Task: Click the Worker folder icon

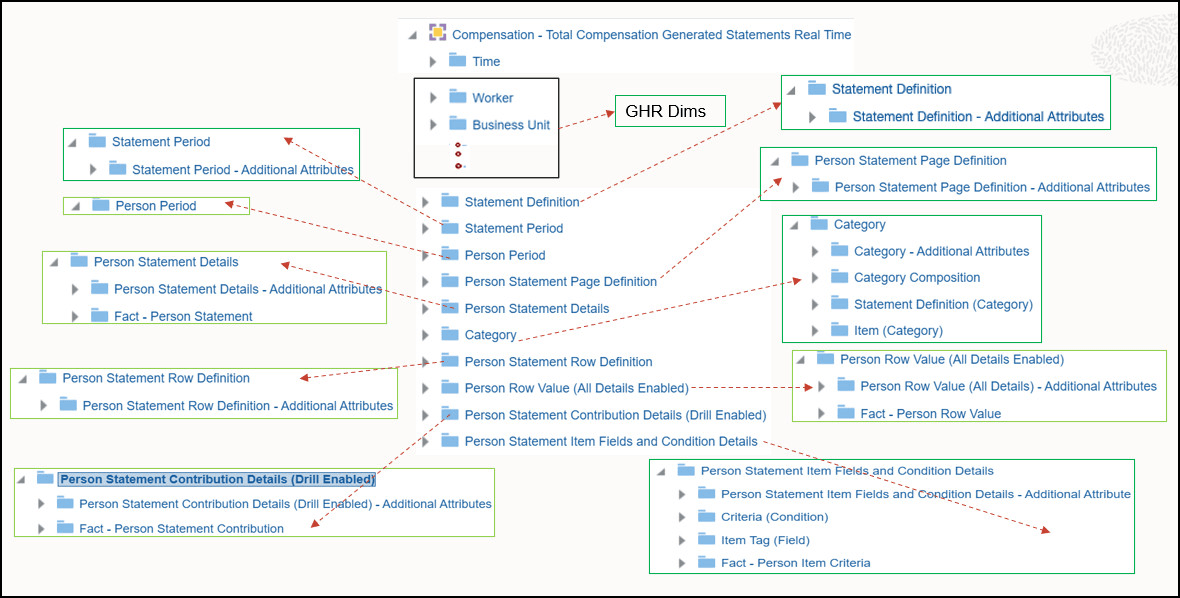Action: (458, 96)
